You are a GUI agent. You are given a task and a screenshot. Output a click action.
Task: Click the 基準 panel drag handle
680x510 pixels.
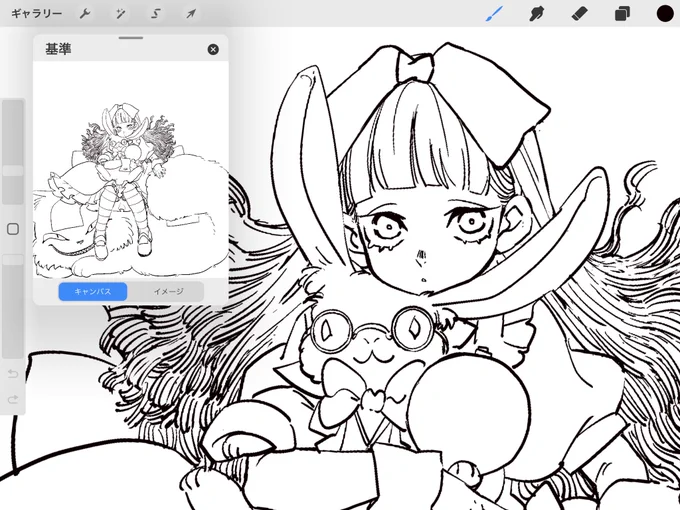[x=131, y=38]
